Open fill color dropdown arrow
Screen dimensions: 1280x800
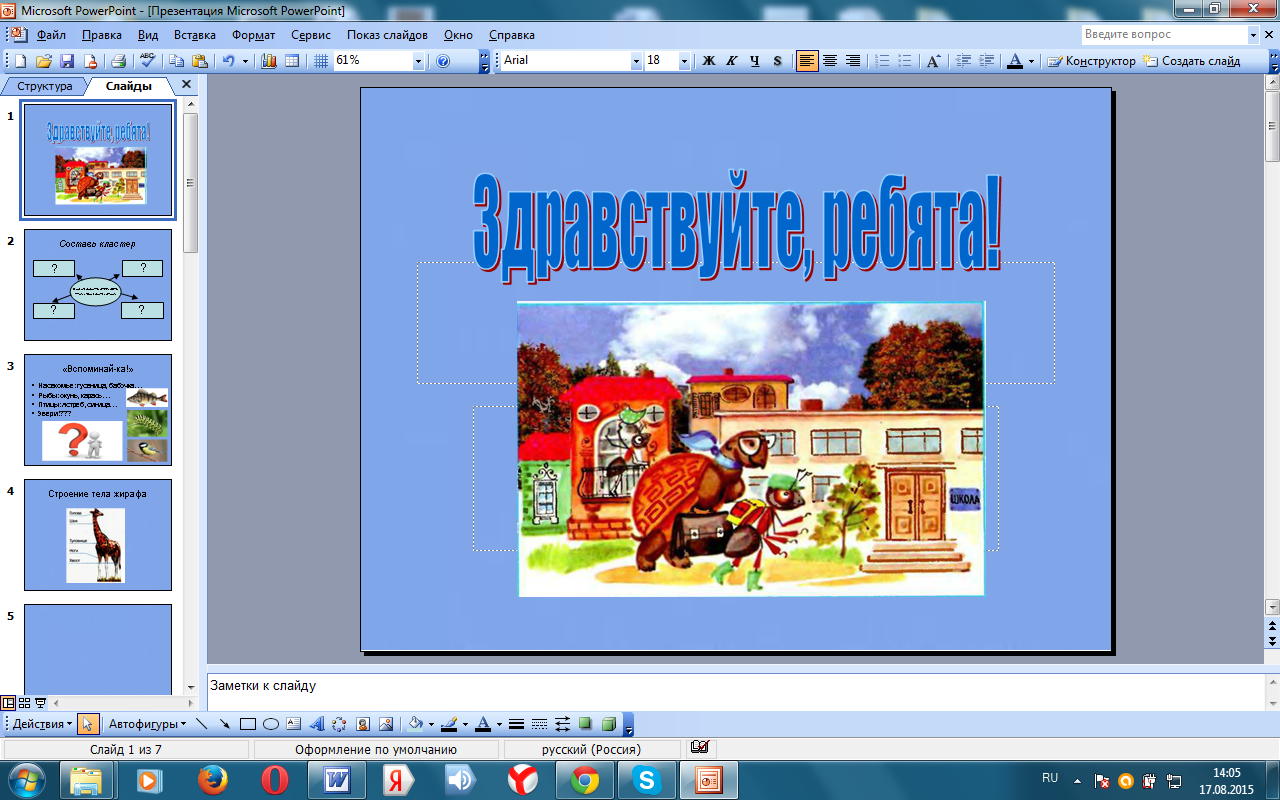tap(431, 724)
